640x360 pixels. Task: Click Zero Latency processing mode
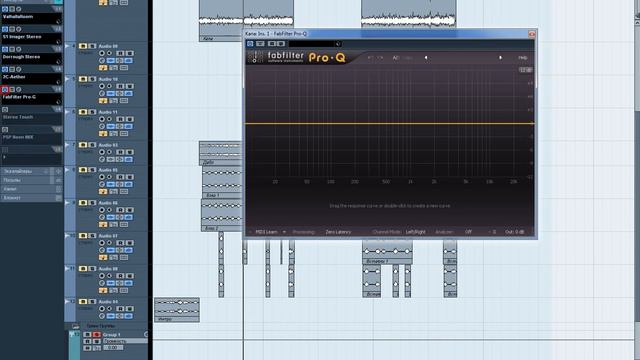point(338,232)
